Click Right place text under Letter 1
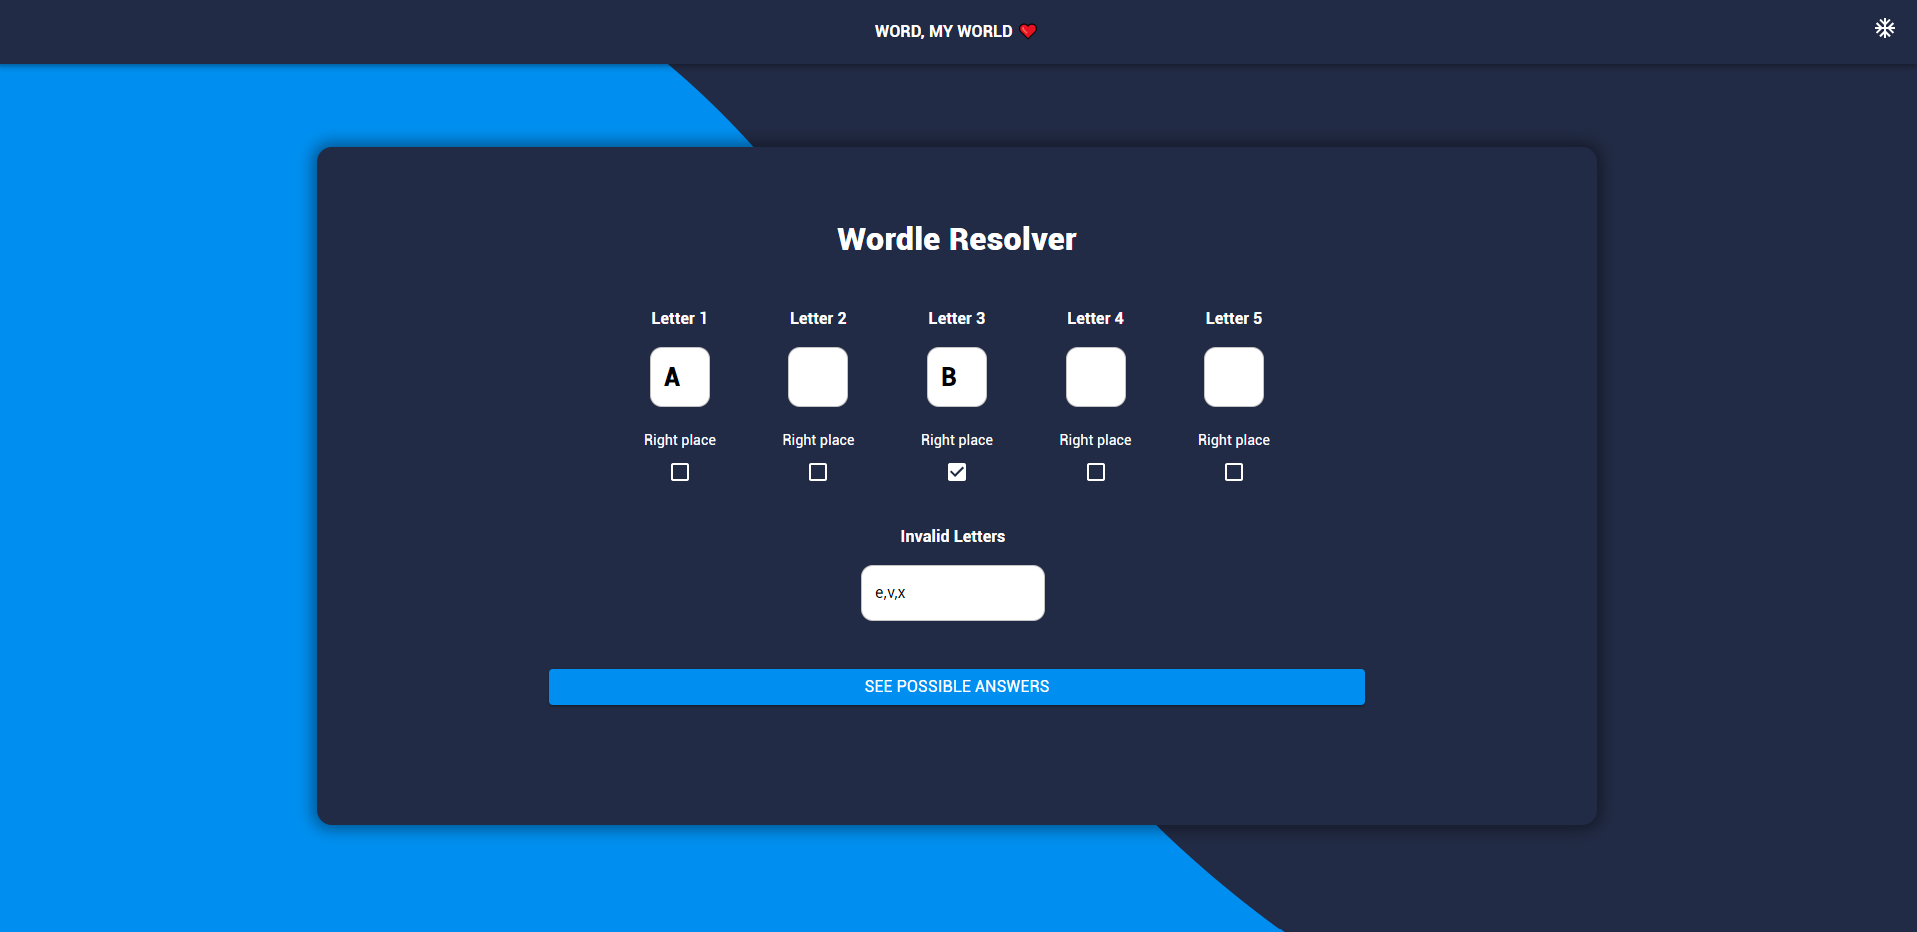Image resolution: width=1917 pixels, height=932 pixels. [x=680, y=440]
